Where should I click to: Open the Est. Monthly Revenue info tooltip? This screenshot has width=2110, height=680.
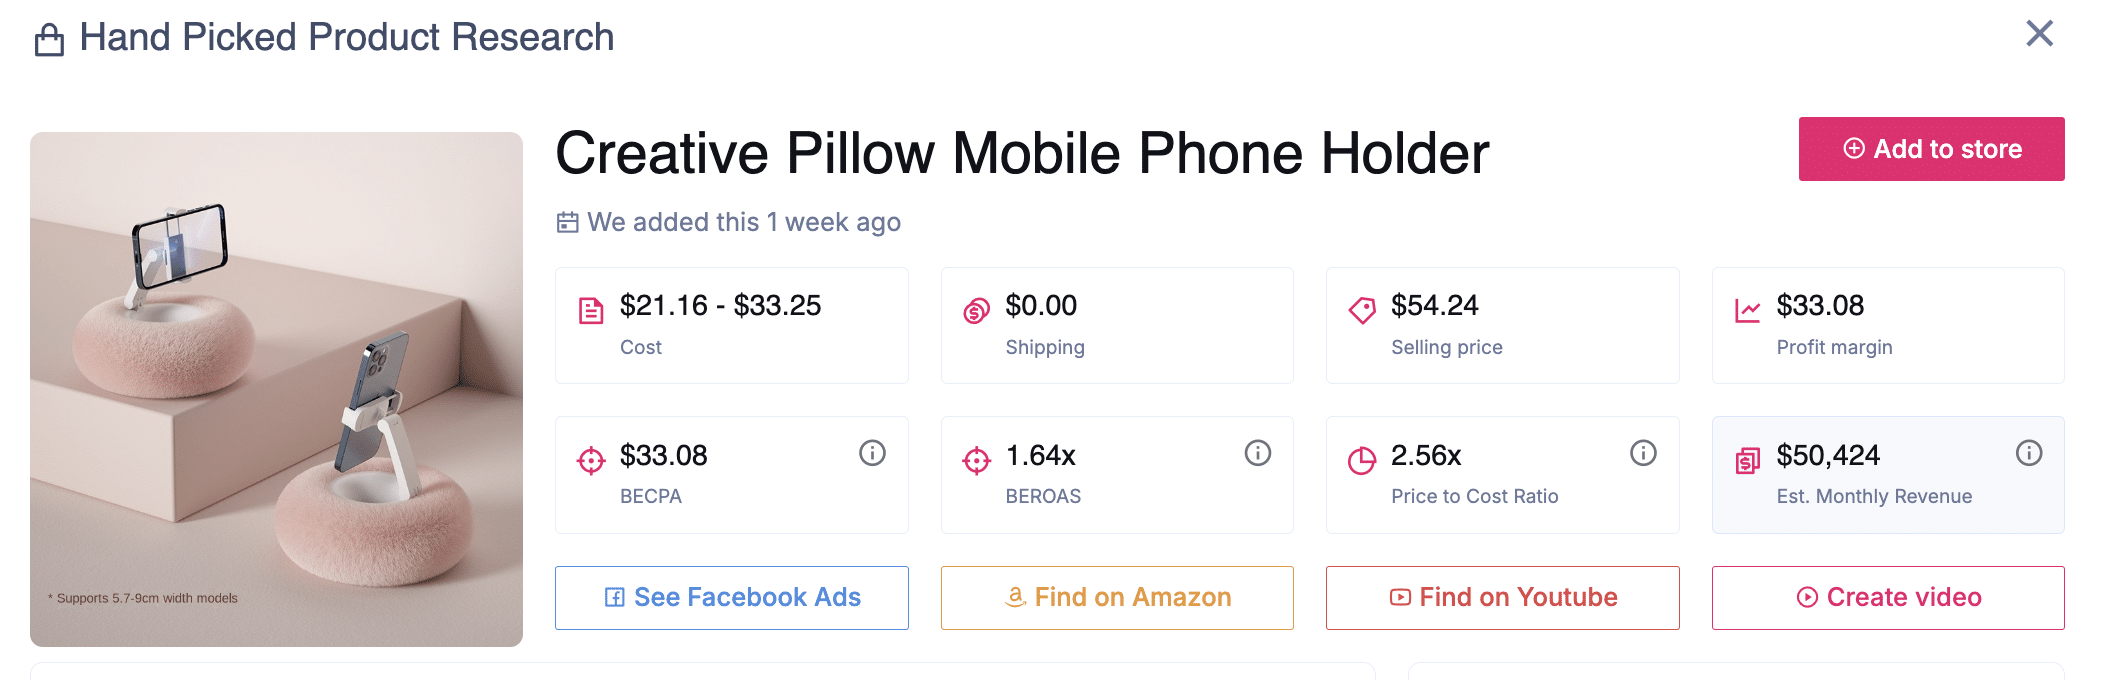[2029, 452]
